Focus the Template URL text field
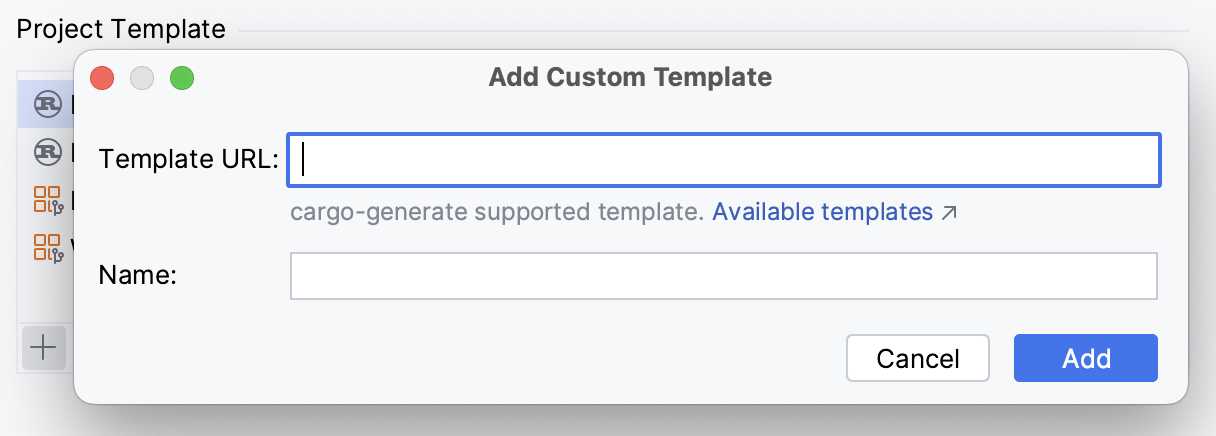Screen dimensions: 1216x436 pos(724,160)
